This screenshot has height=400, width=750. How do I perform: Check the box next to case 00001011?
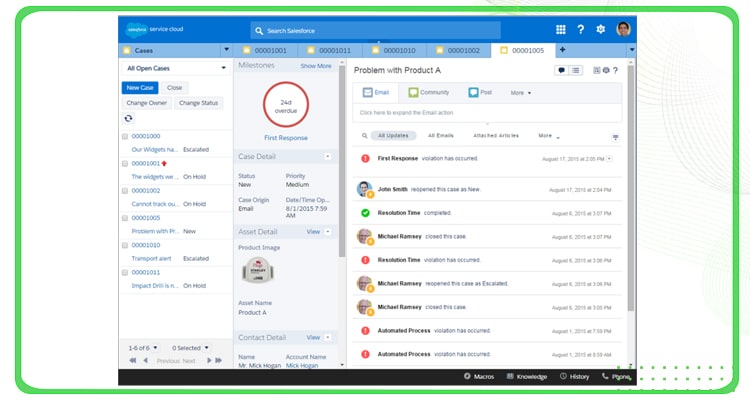[x=125, y=272]
